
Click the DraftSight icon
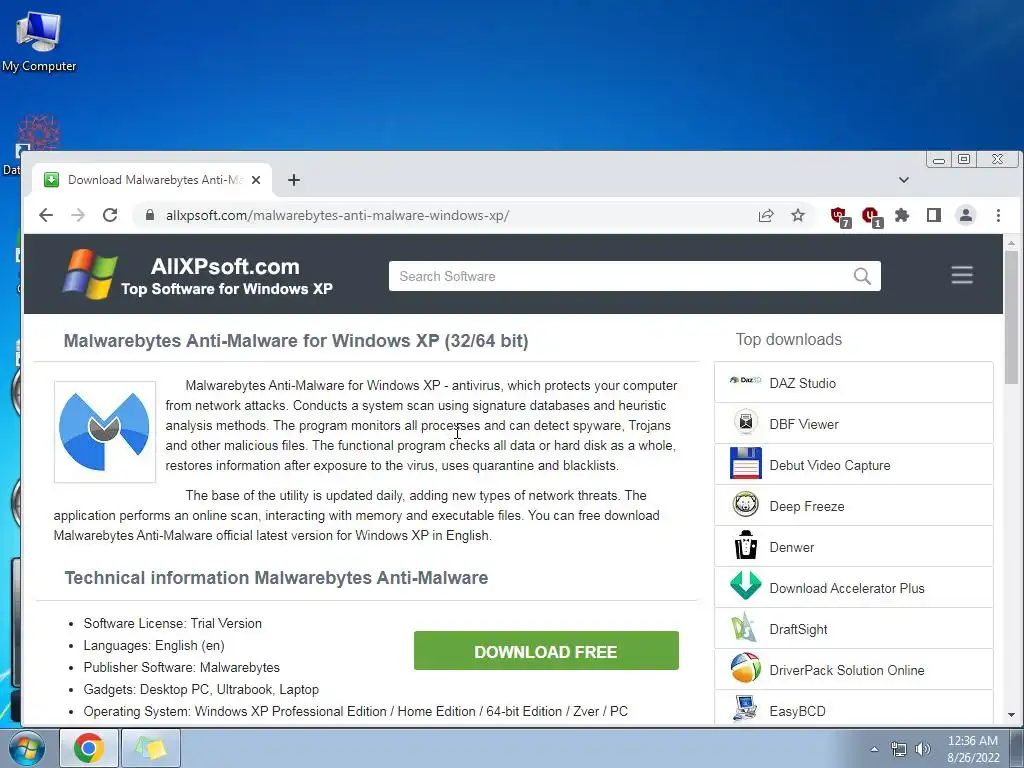pos(744,627)
